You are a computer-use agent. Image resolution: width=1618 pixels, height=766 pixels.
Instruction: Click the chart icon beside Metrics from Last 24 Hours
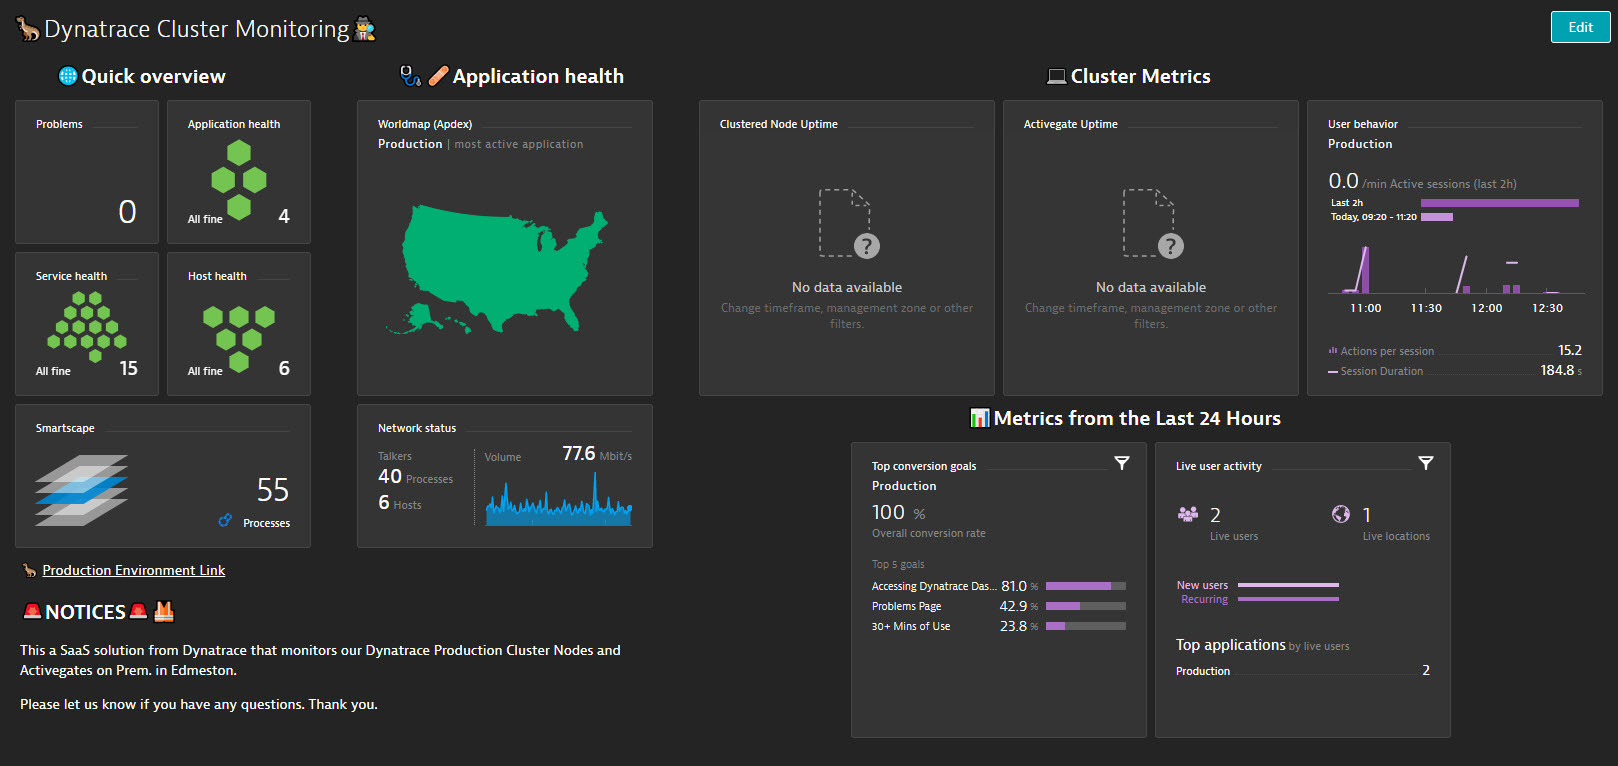pos(980,418)
